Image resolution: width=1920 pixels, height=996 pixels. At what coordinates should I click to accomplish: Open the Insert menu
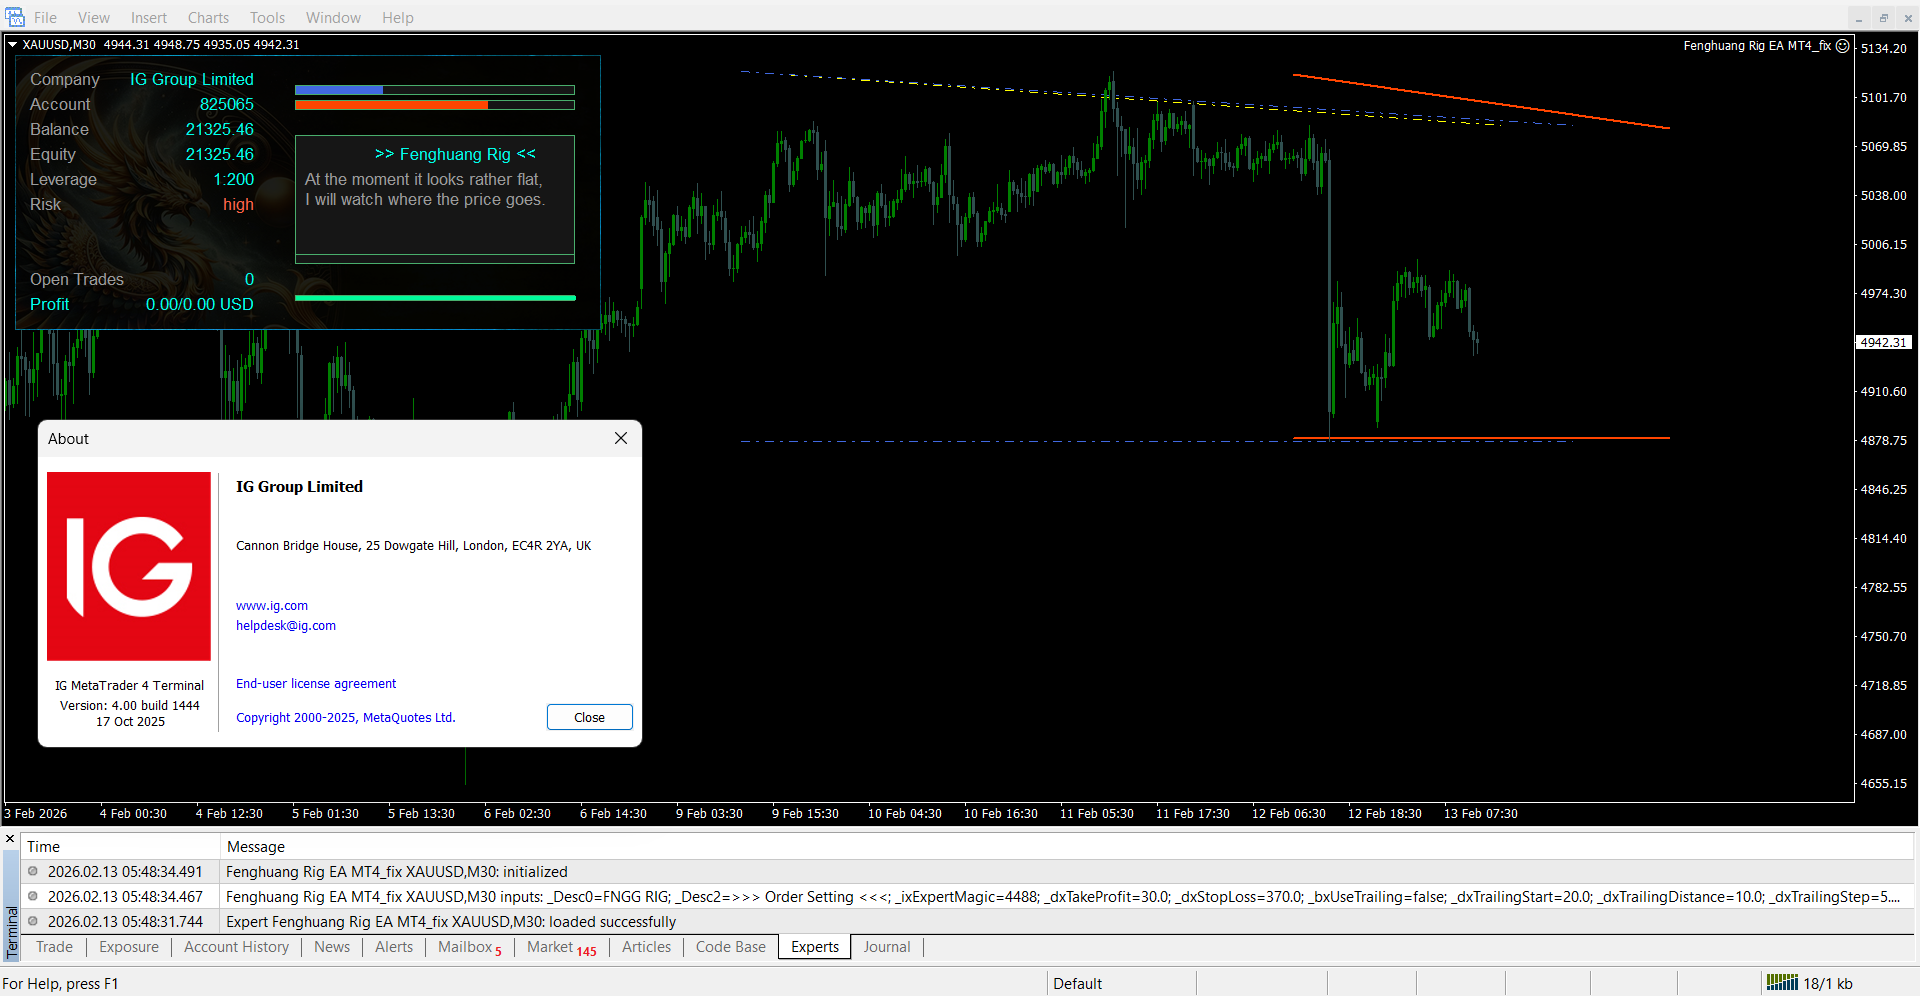point(149,18)
